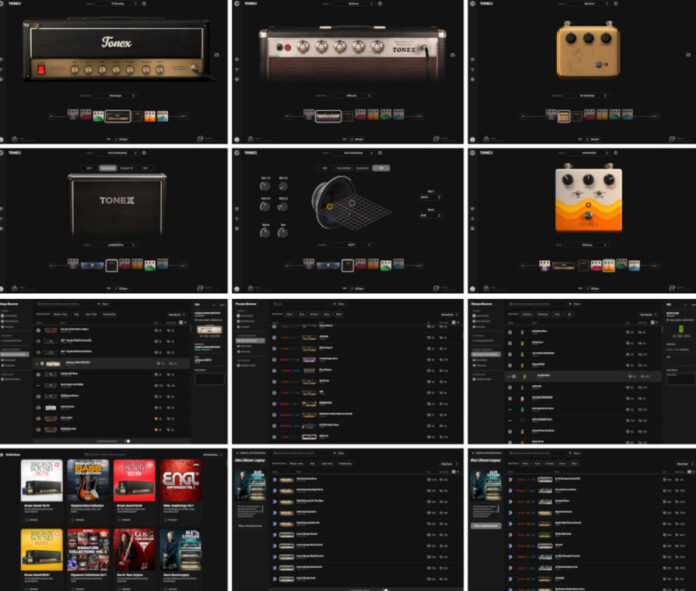This screenshot has height=591, width=696.
Task: Open the second mic dropdown right of the speaker
Action: click(x=430, y=215)
